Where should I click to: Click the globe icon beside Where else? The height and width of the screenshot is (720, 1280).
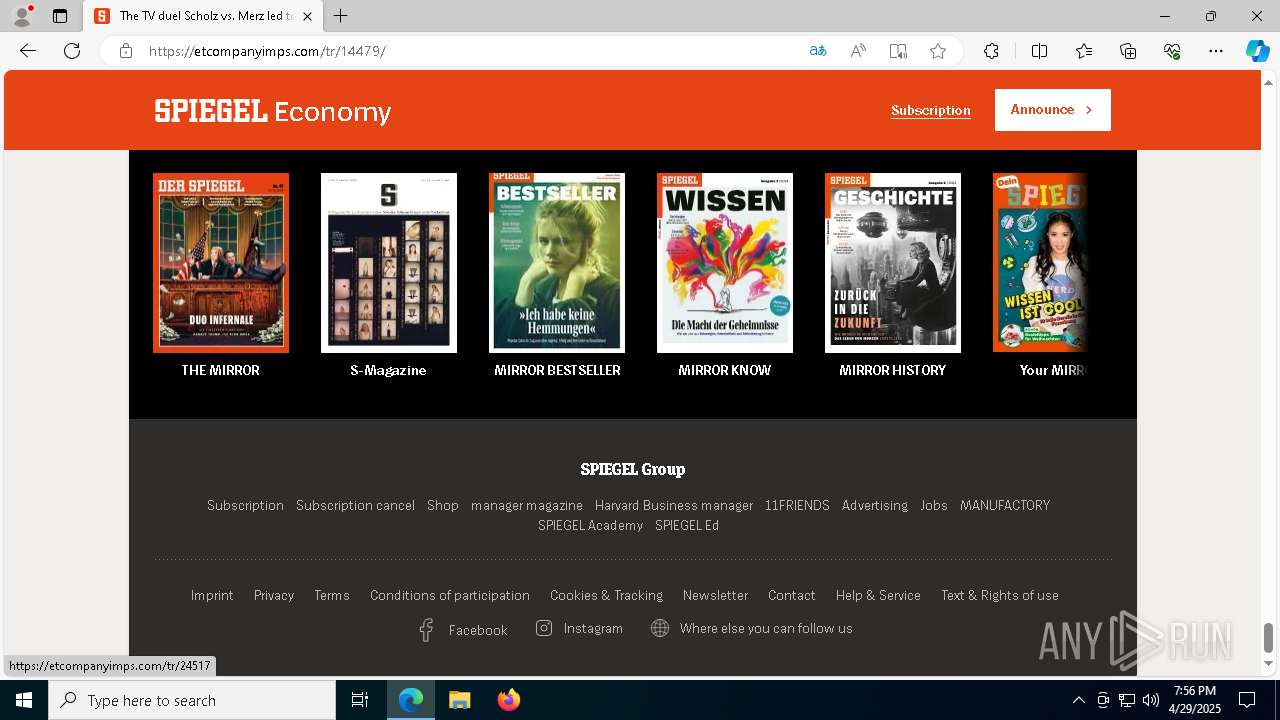[x=660, y=628]
